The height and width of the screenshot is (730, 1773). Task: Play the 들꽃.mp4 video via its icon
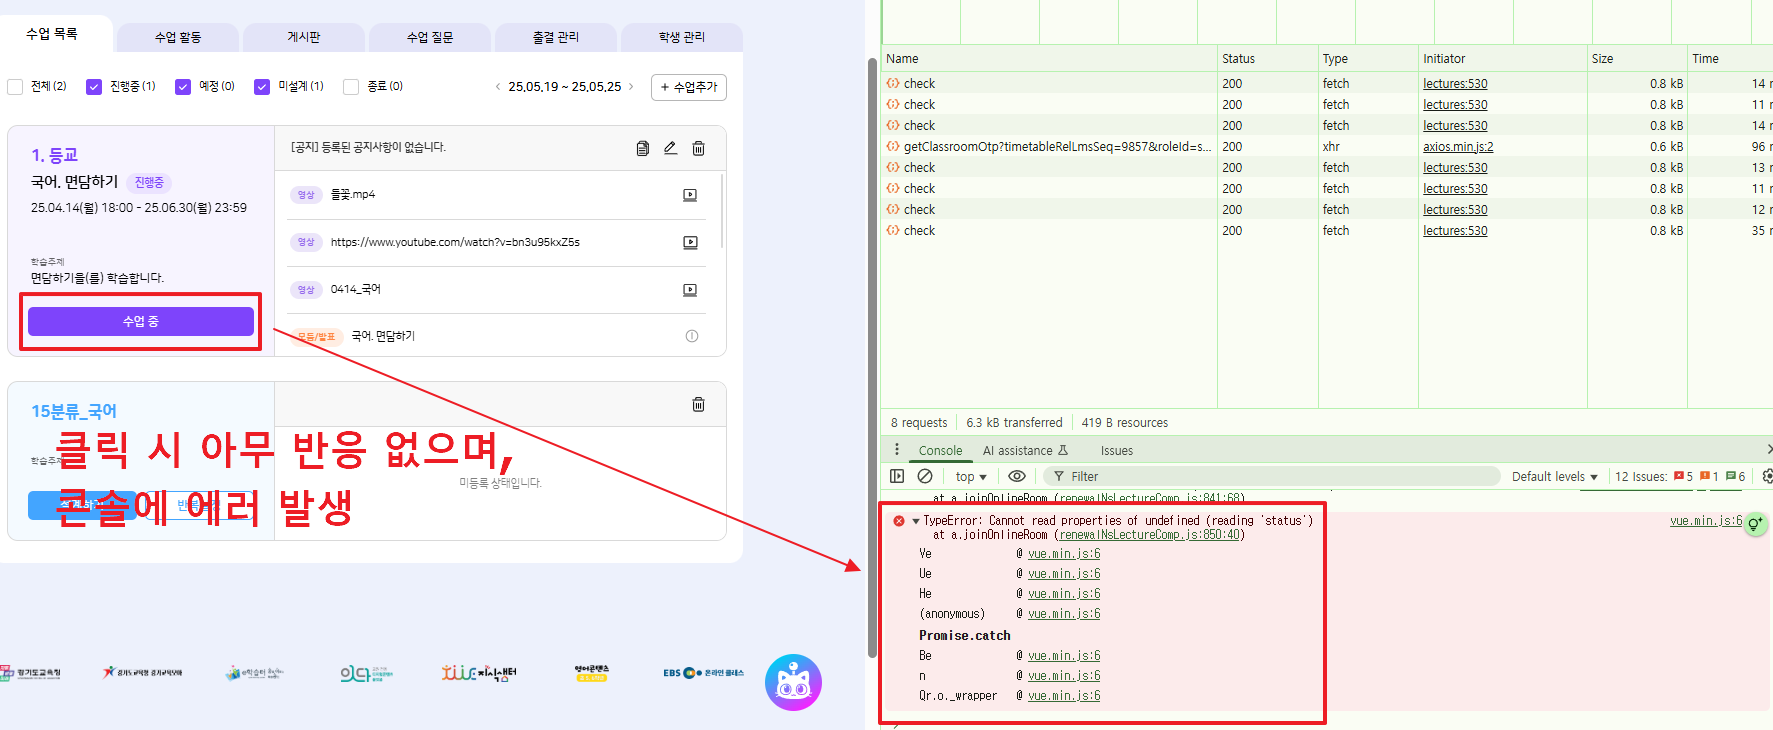click(x=689, y=195)
